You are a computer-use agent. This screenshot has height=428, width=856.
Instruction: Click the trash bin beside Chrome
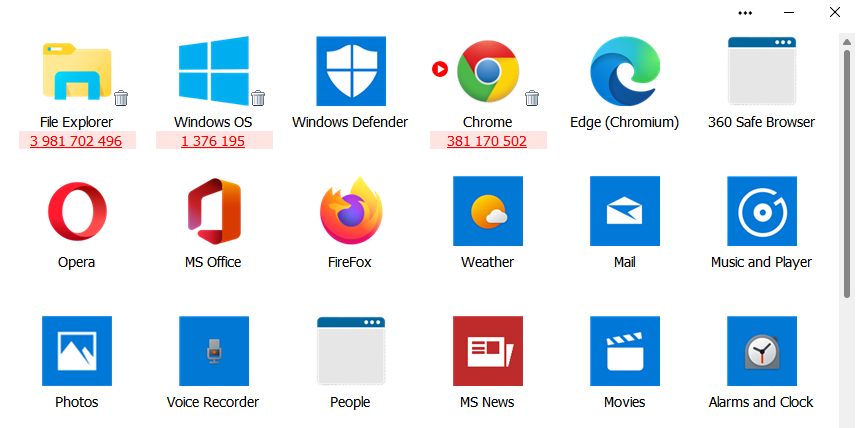click(x=532, y=98)
